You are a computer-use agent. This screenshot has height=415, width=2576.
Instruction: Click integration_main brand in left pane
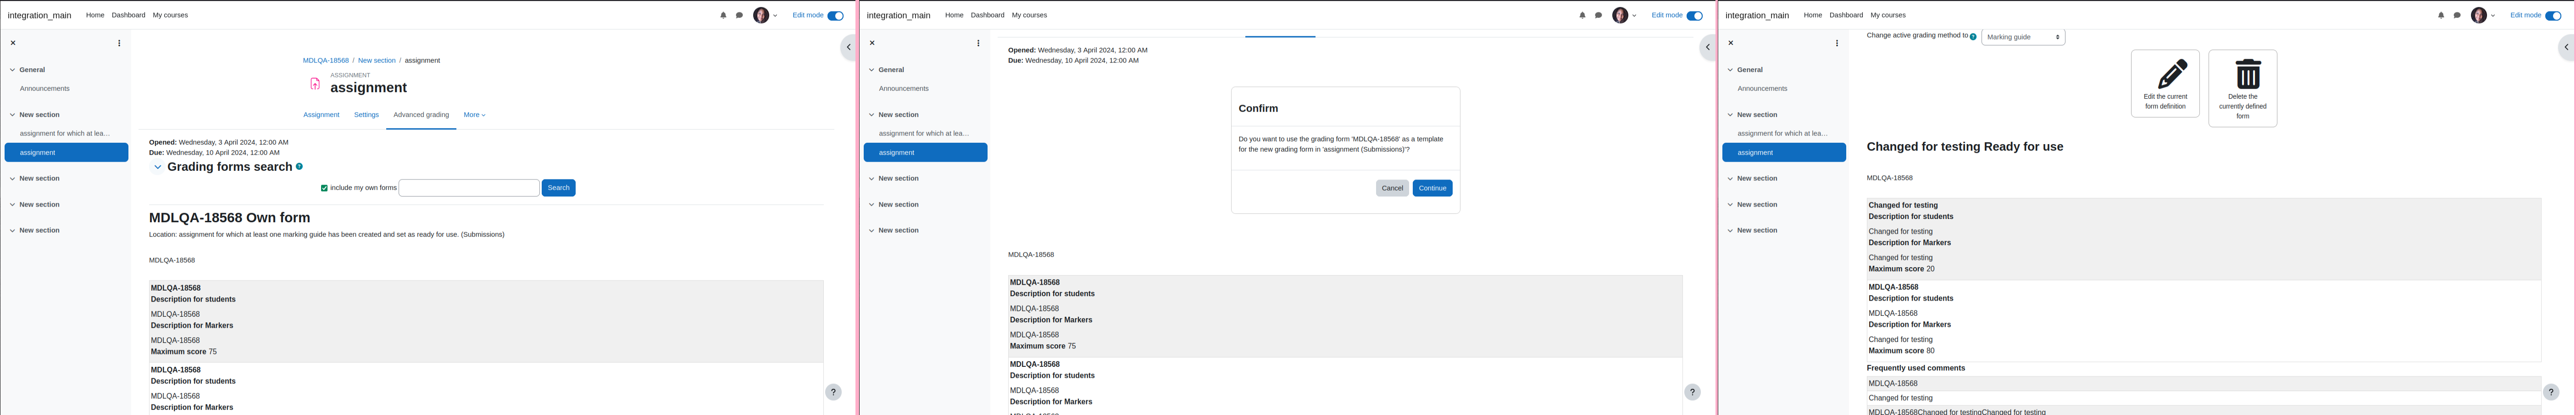[40, 16]
